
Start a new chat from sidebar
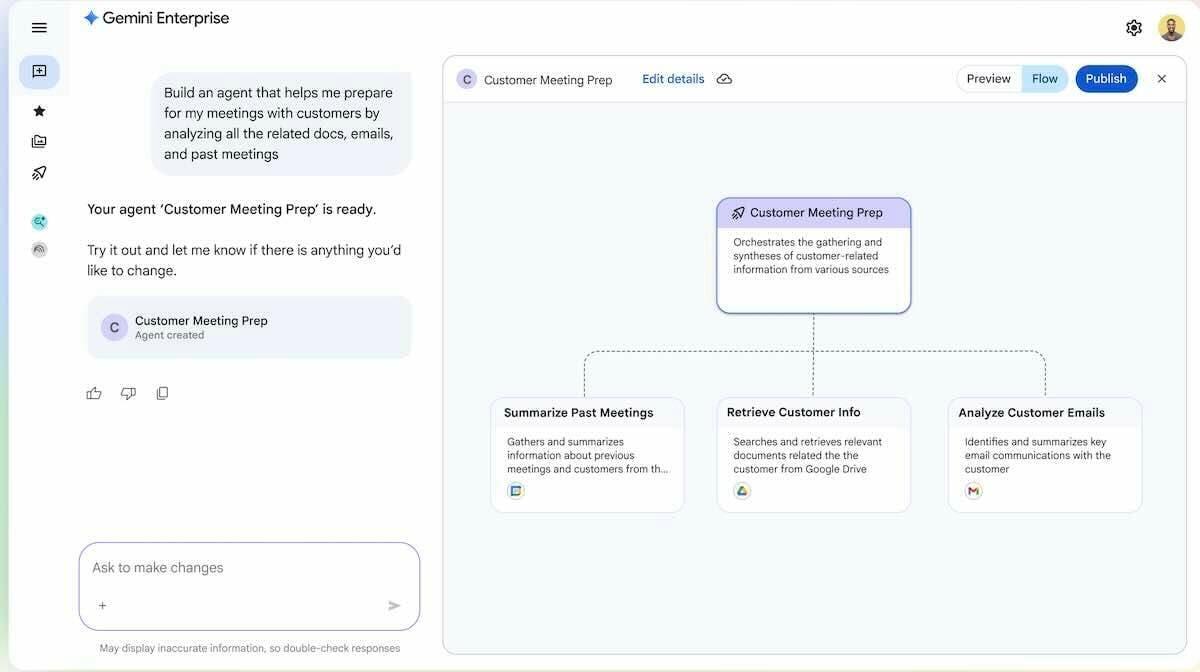point(39,72)
